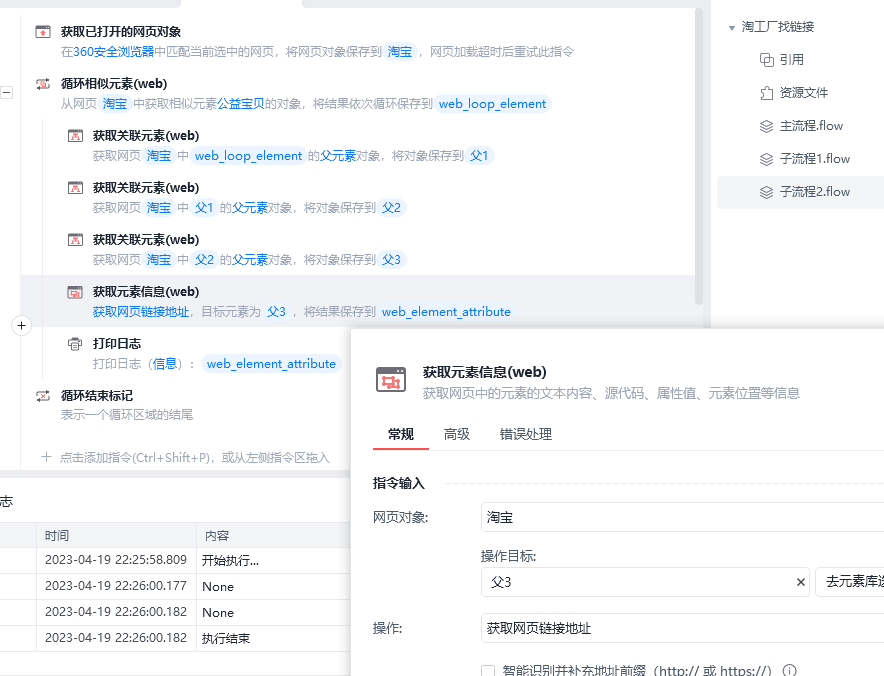Collapse the 循环相似元素 loop block
The image size is (884, 676).
(x=7, y=92)
